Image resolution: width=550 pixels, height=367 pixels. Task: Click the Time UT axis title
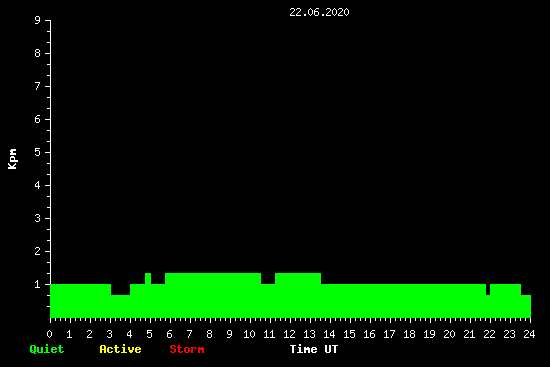[314, 349]
